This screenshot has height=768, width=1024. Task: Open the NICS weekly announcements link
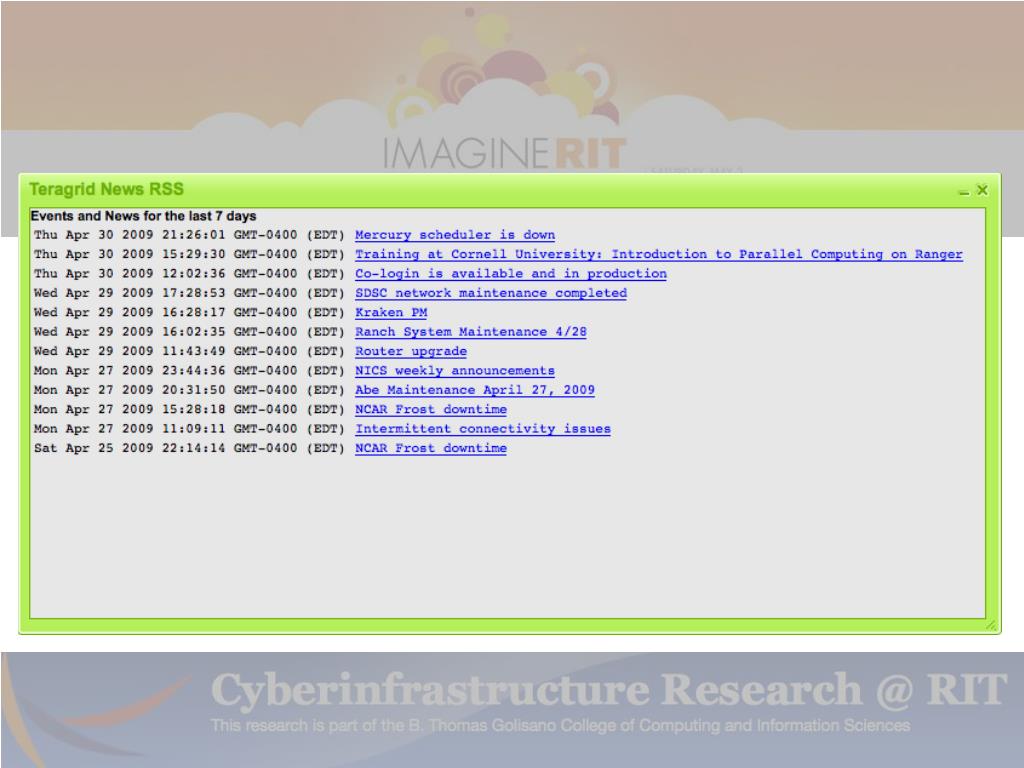click(x=455, y=371)
